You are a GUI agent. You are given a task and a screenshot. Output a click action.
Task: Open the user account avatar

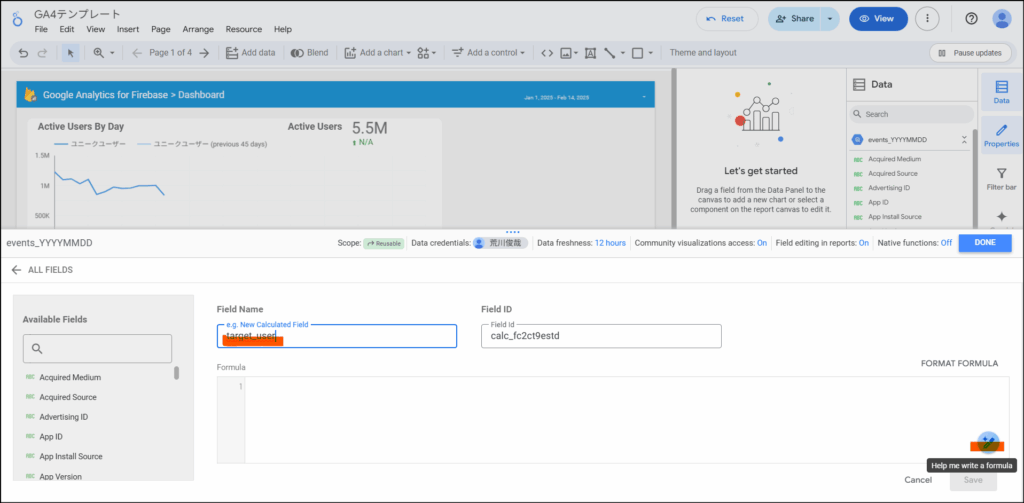point(1001,19)
